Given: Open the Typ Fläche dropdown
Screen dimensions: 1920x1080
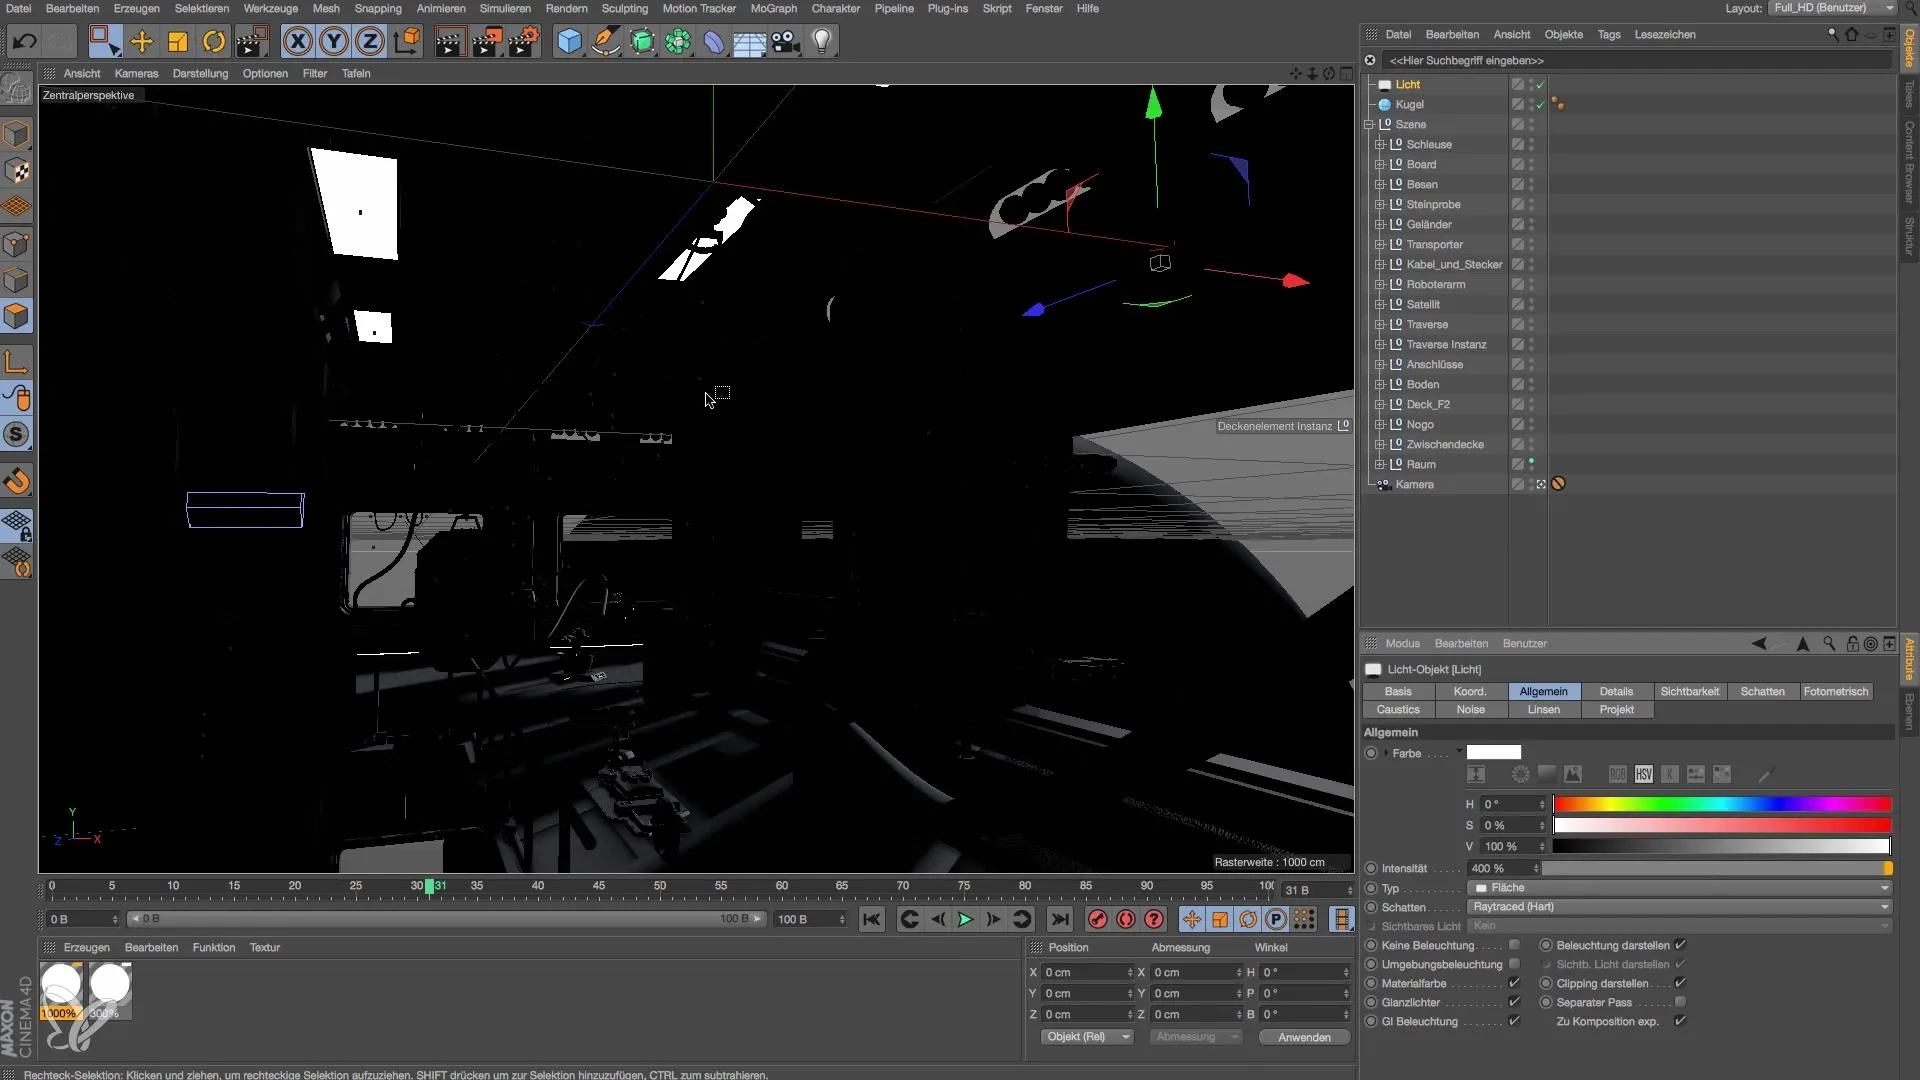Looking at the screenshot, I should click(x=1680, y=888).
